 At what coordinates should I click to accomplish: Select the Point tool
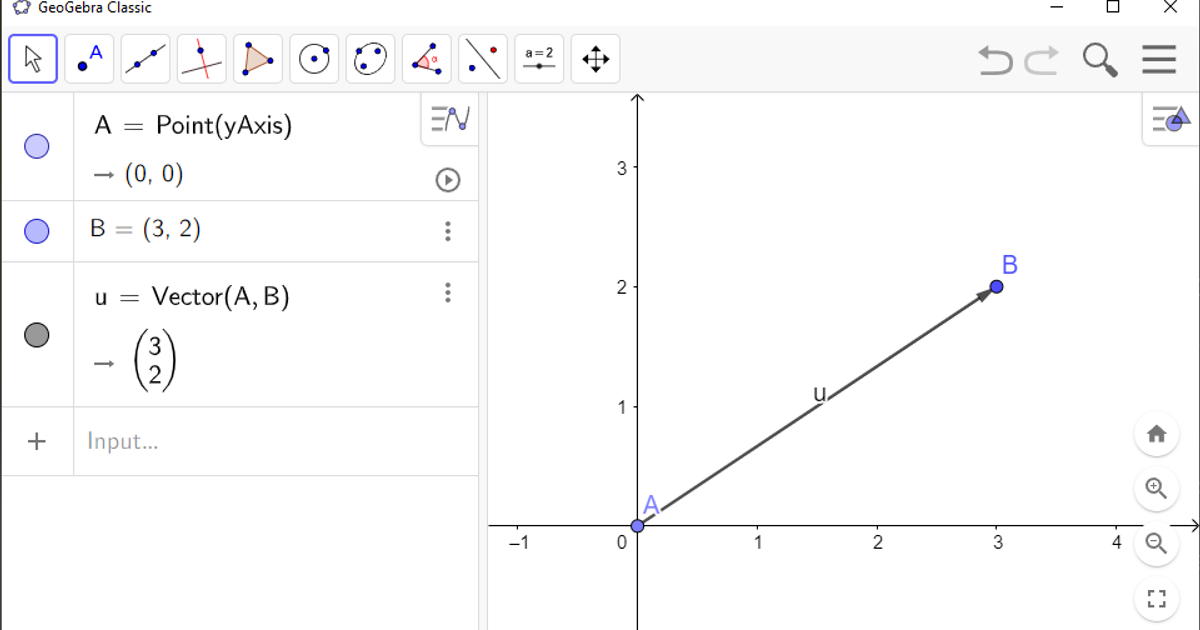[88, 59]
